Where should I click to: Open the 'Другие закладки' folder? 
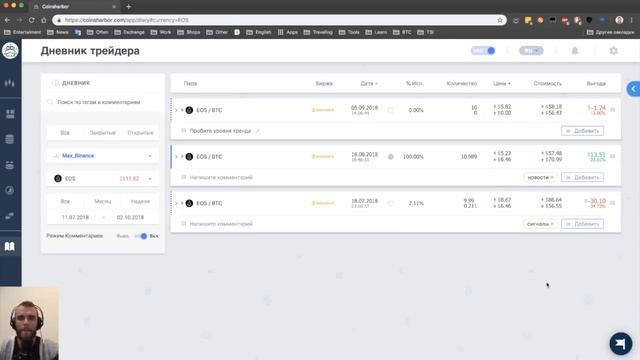pos(610,32)
